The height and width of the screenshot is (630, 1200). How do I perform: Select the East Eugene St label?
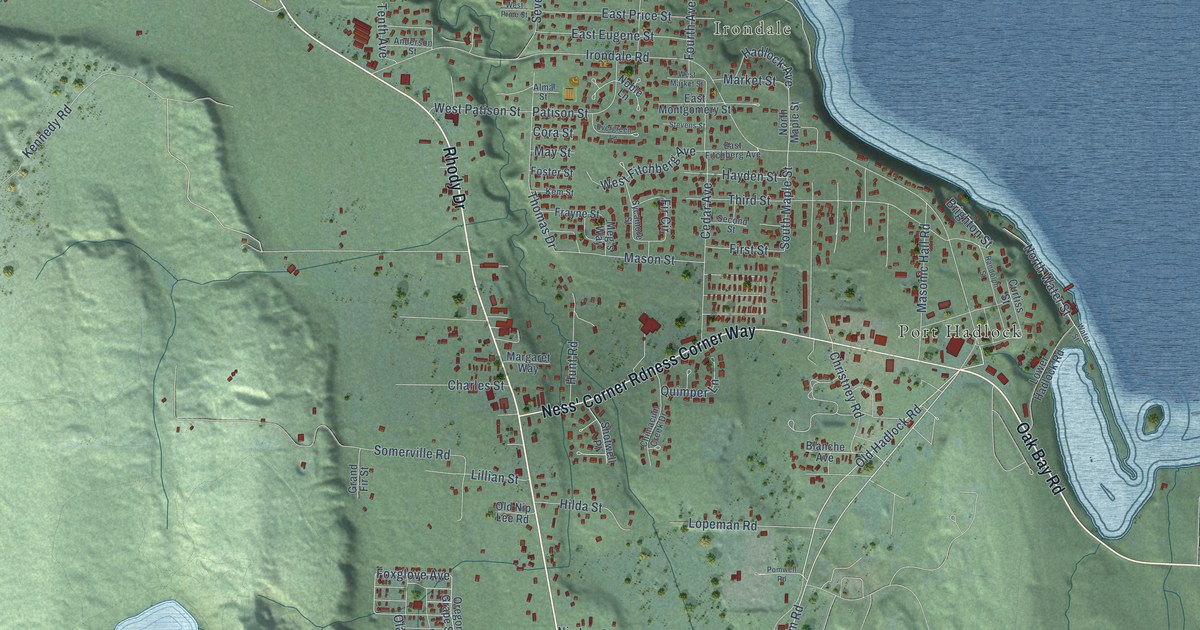tap(612, 35)
